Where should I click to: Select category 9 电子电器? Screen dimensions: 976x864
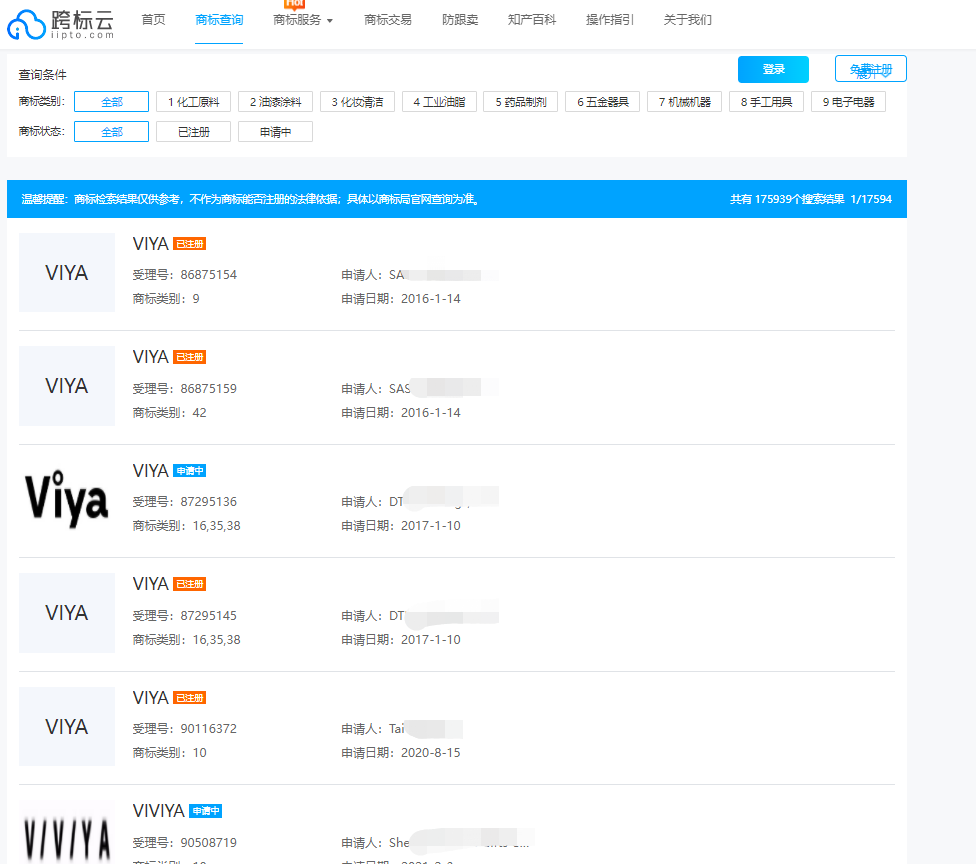(x=847, y=101)
